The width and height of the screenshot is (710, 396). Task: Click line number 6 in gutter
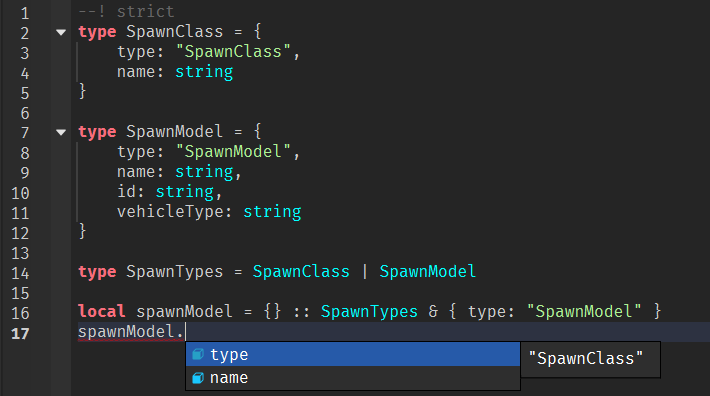tap(25, 113)
